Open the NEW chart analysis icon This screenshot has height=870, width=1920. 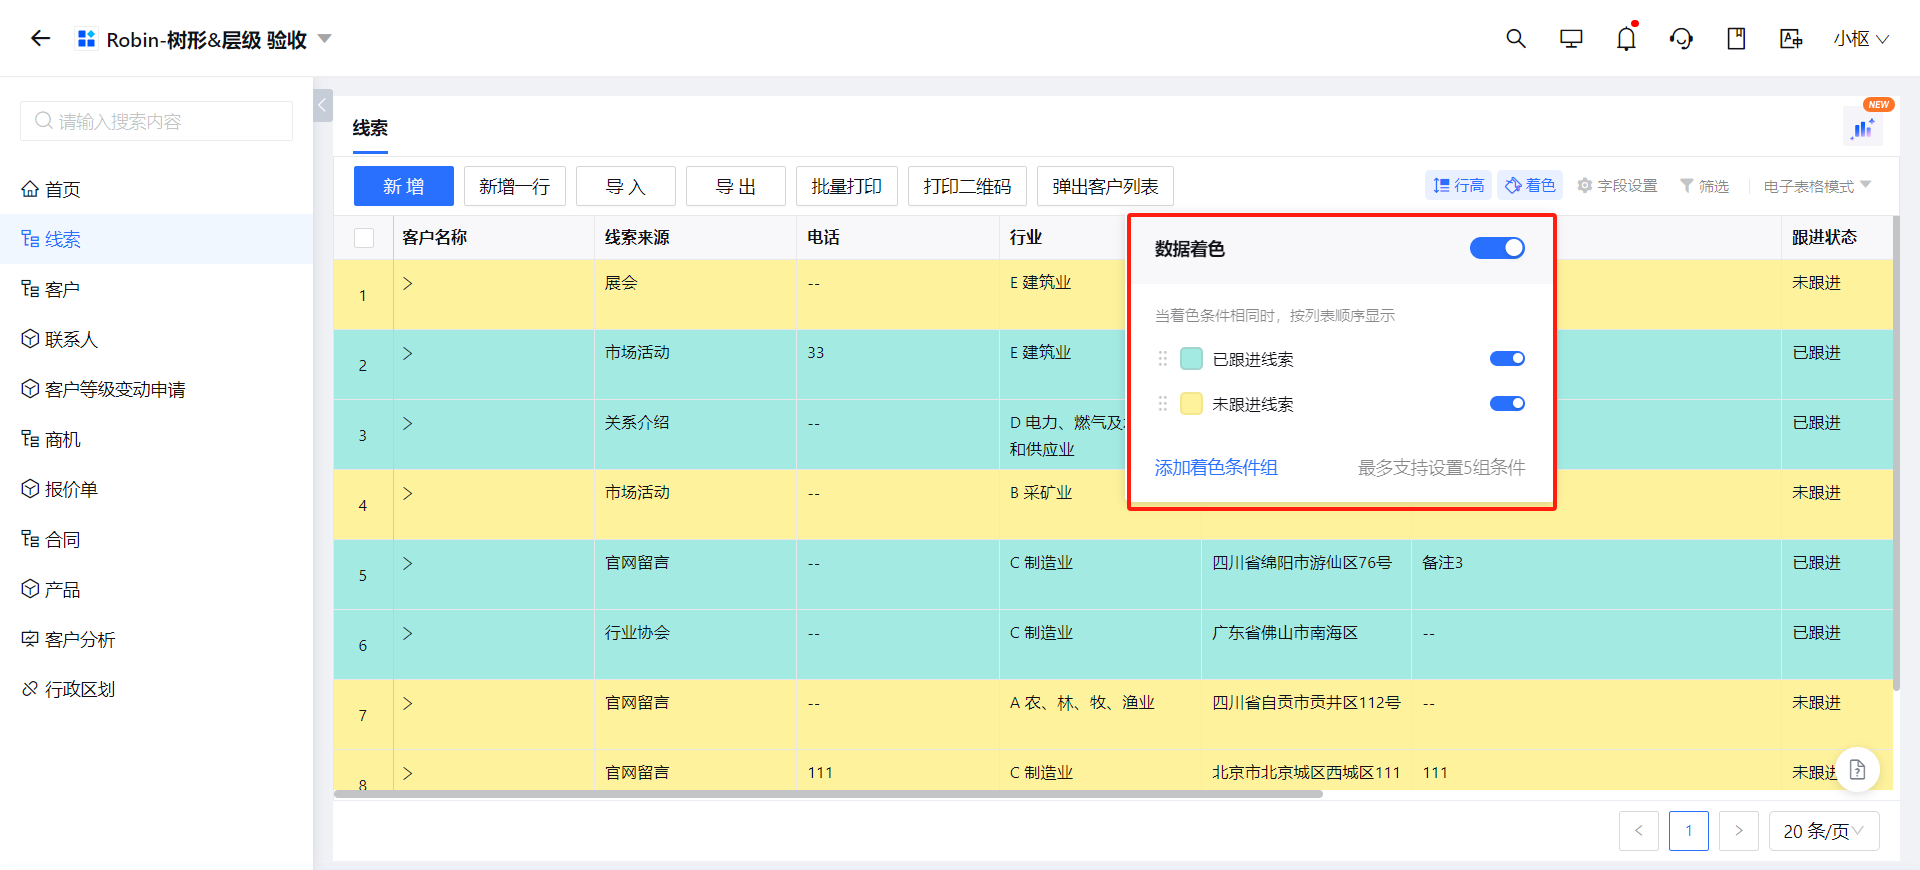click(x=1864, y=128)
